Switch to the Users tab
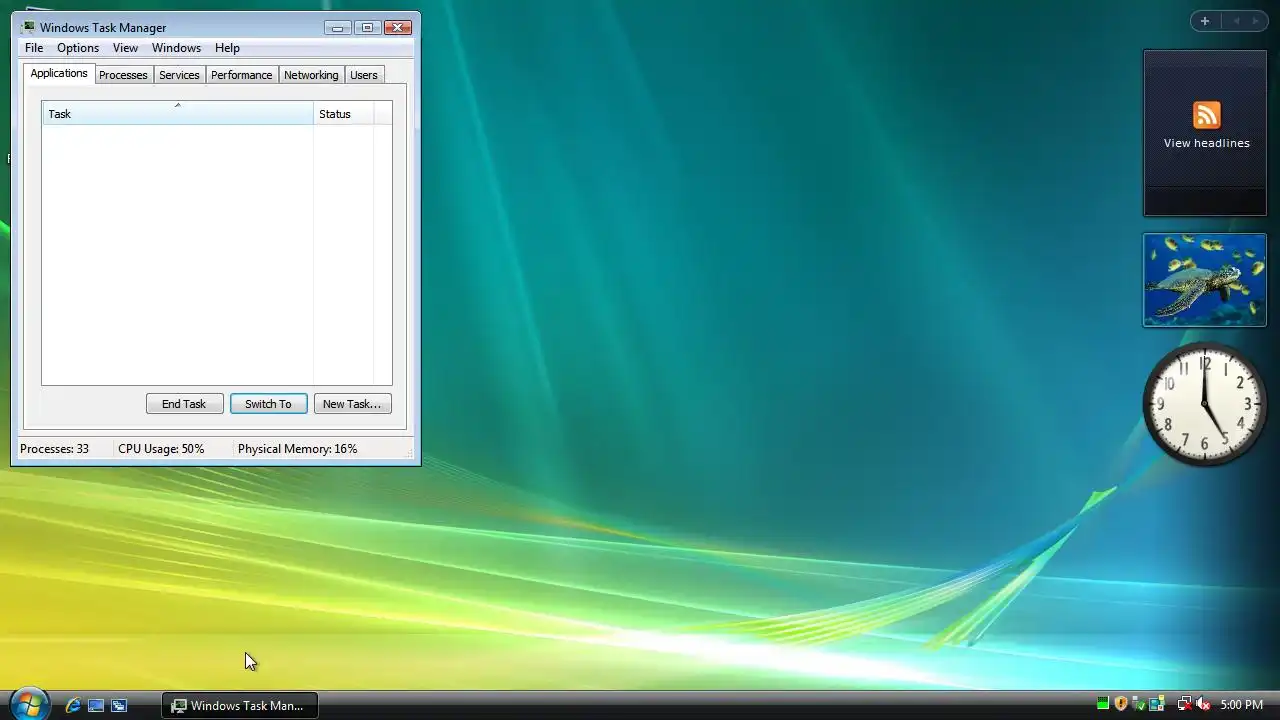1280x720 pixels. click(364, 75)
